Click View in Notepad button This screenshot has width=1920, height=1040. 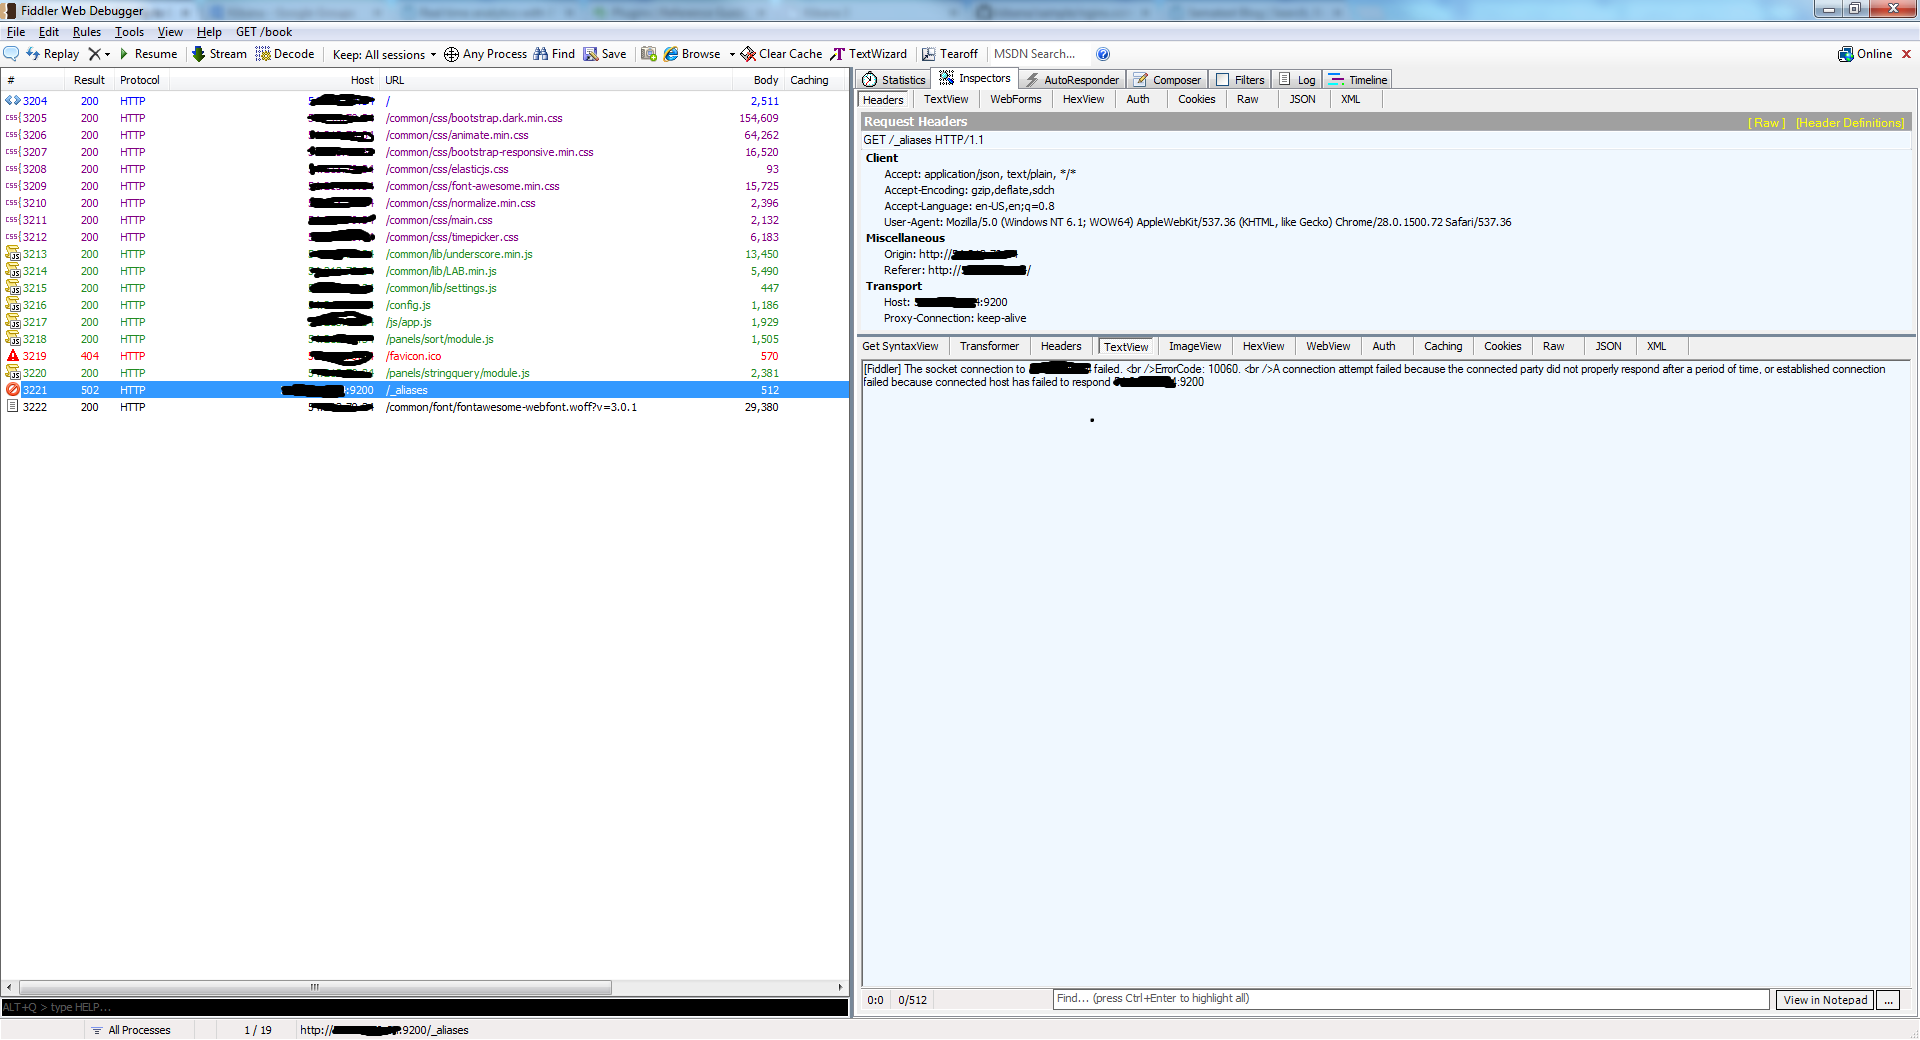point(1825,1000)
